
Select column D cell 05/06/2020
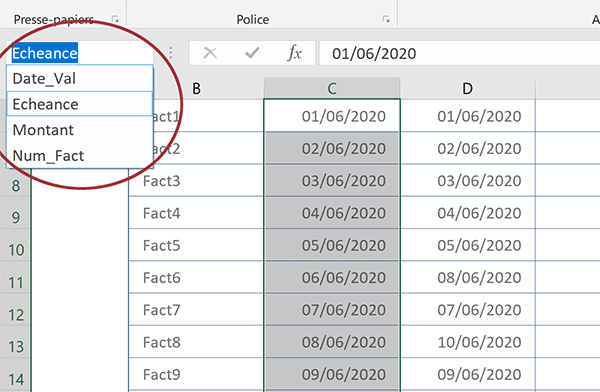(x=468, y=245)
